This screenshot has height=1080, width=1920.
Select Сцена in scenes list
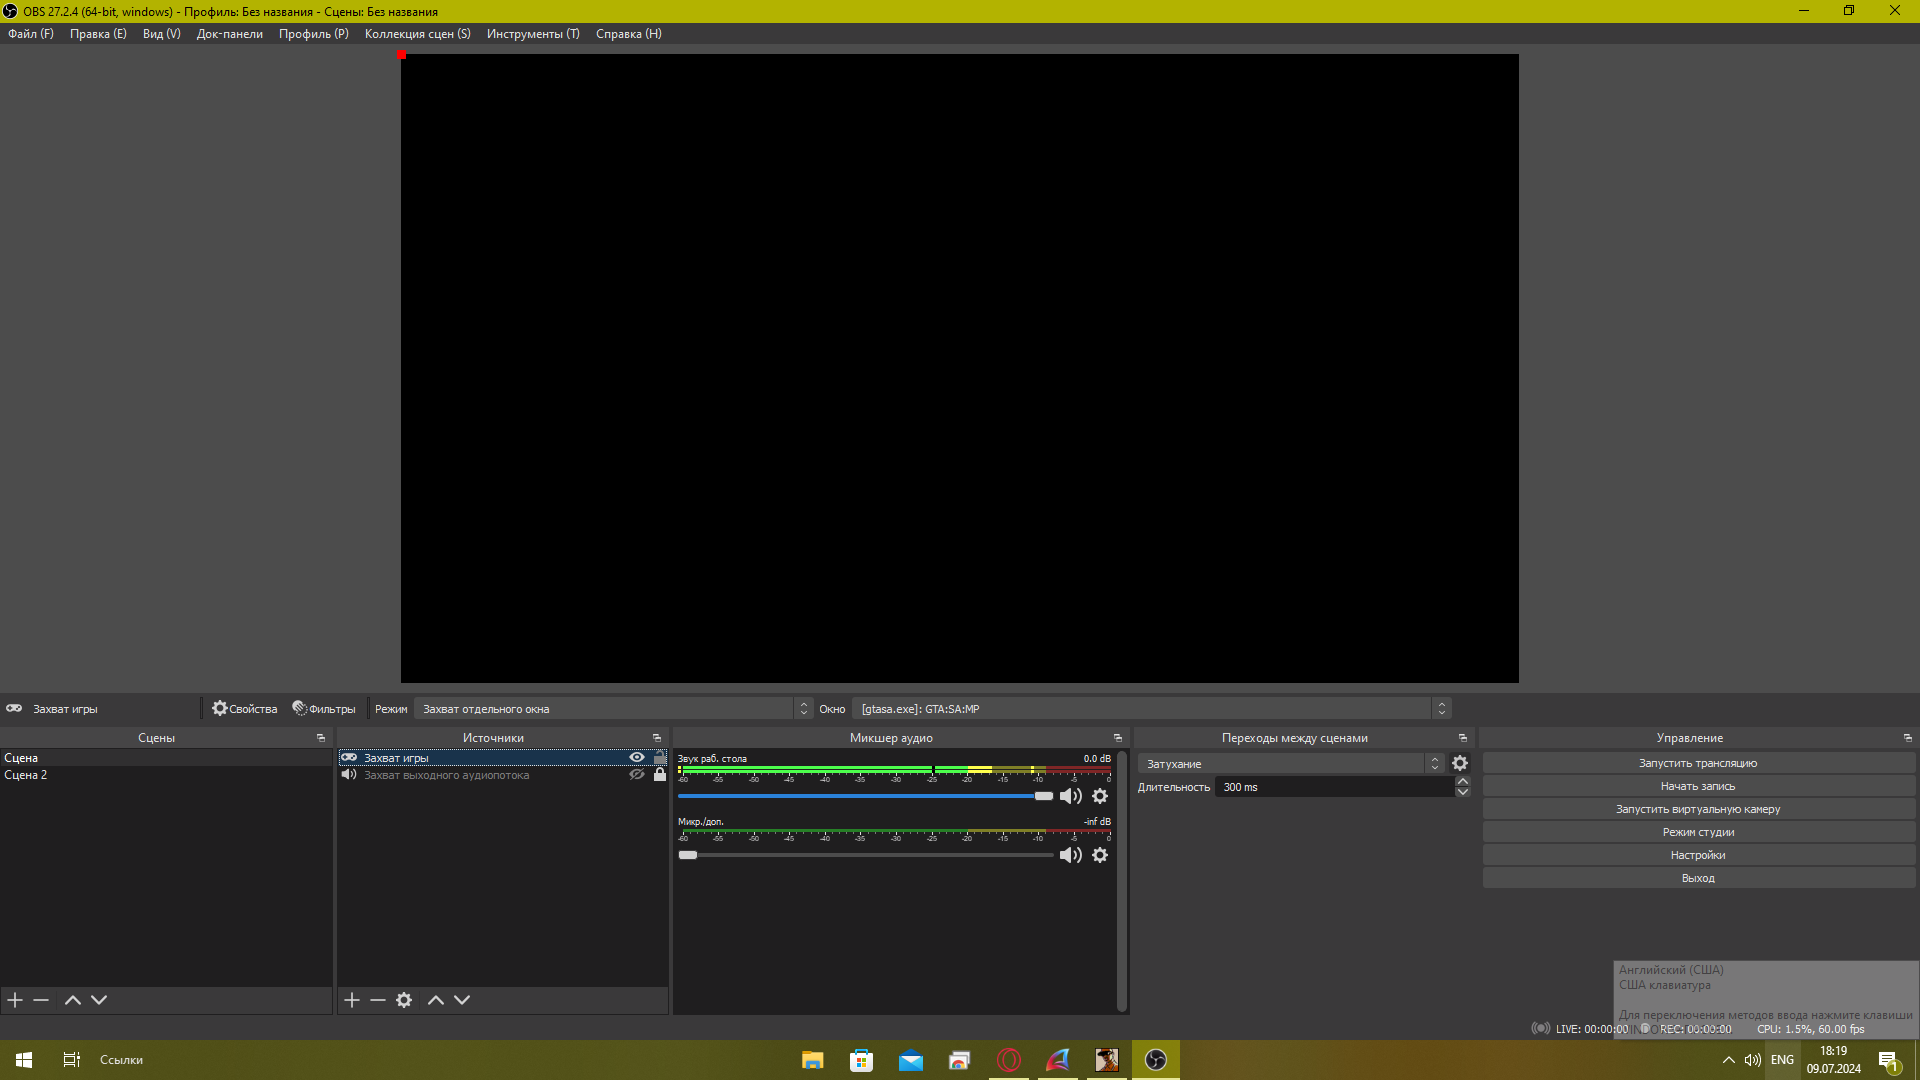(x=165, y=758)
